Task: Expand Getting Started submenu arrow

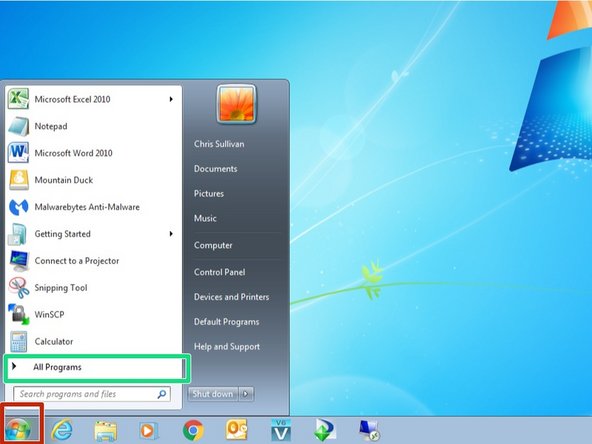Action: tap(171, 234)
